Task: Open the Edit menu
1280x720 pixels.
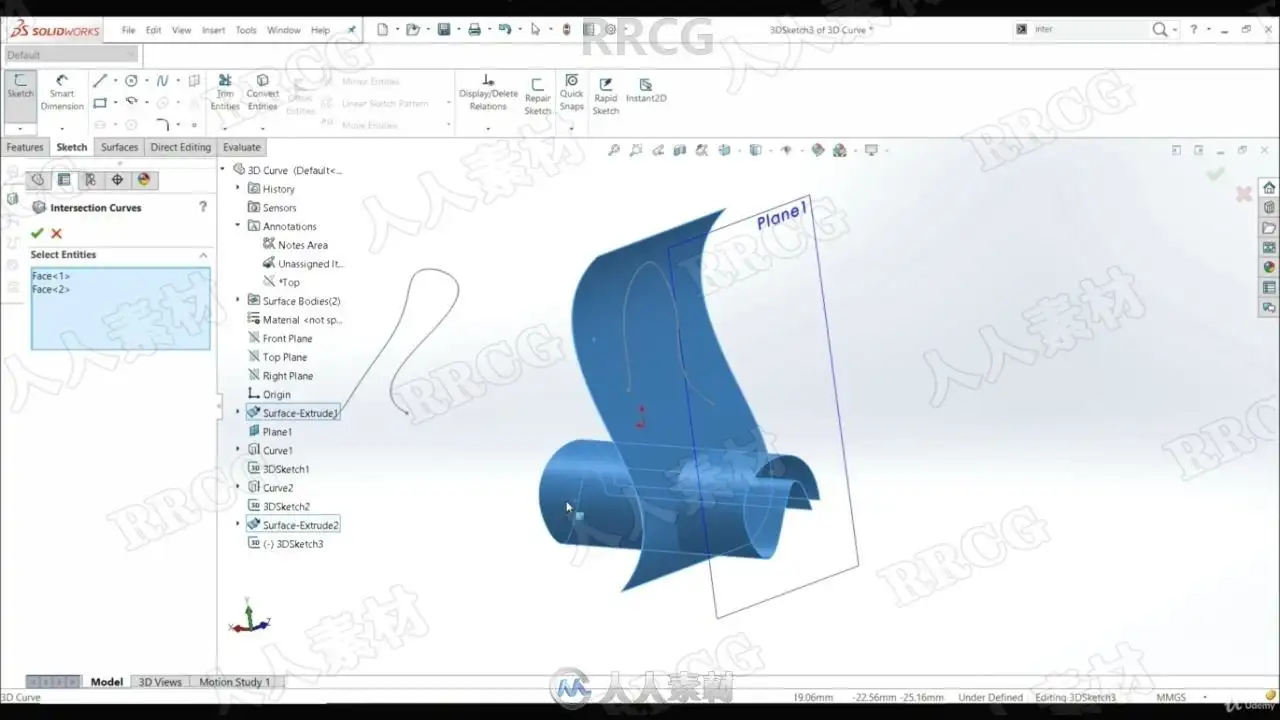Action: click(x=153, y=30)
